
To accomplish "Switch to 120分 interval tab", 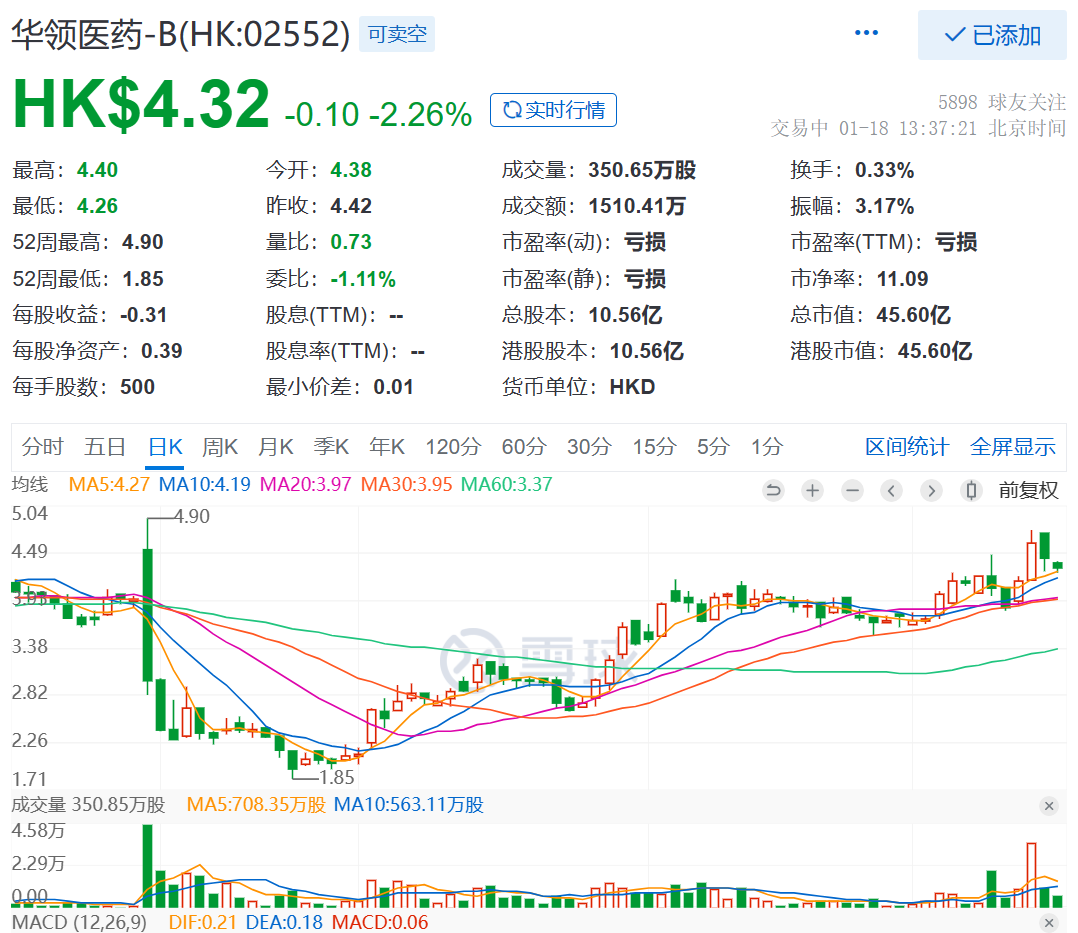I will [x=453, y=447].
